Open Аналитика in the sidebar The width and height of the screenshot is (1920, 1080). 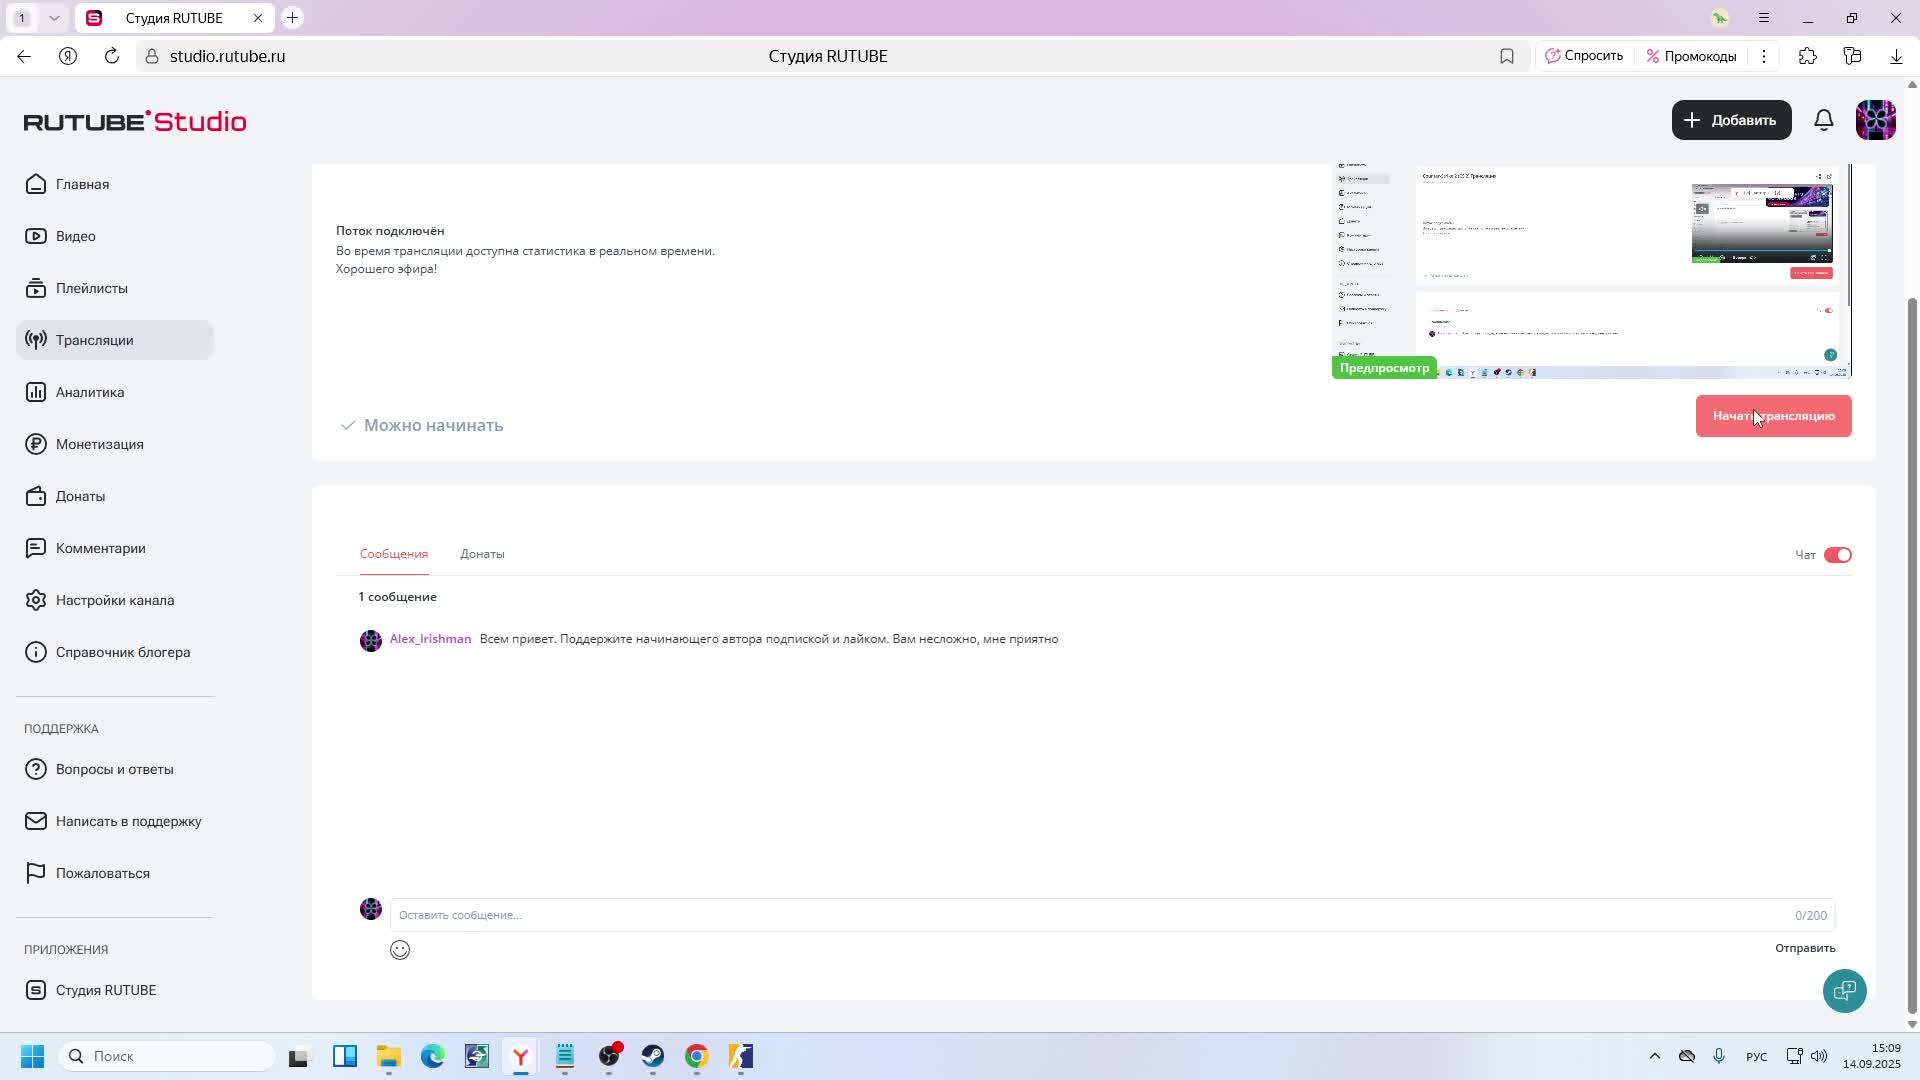pos(90,392)
